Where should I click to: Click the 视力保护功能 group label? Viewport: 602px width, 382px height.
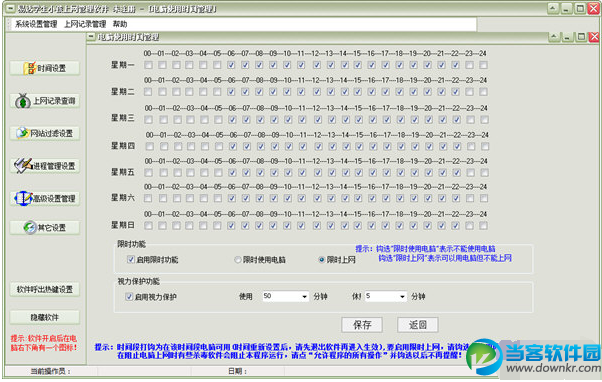[139, 281]
